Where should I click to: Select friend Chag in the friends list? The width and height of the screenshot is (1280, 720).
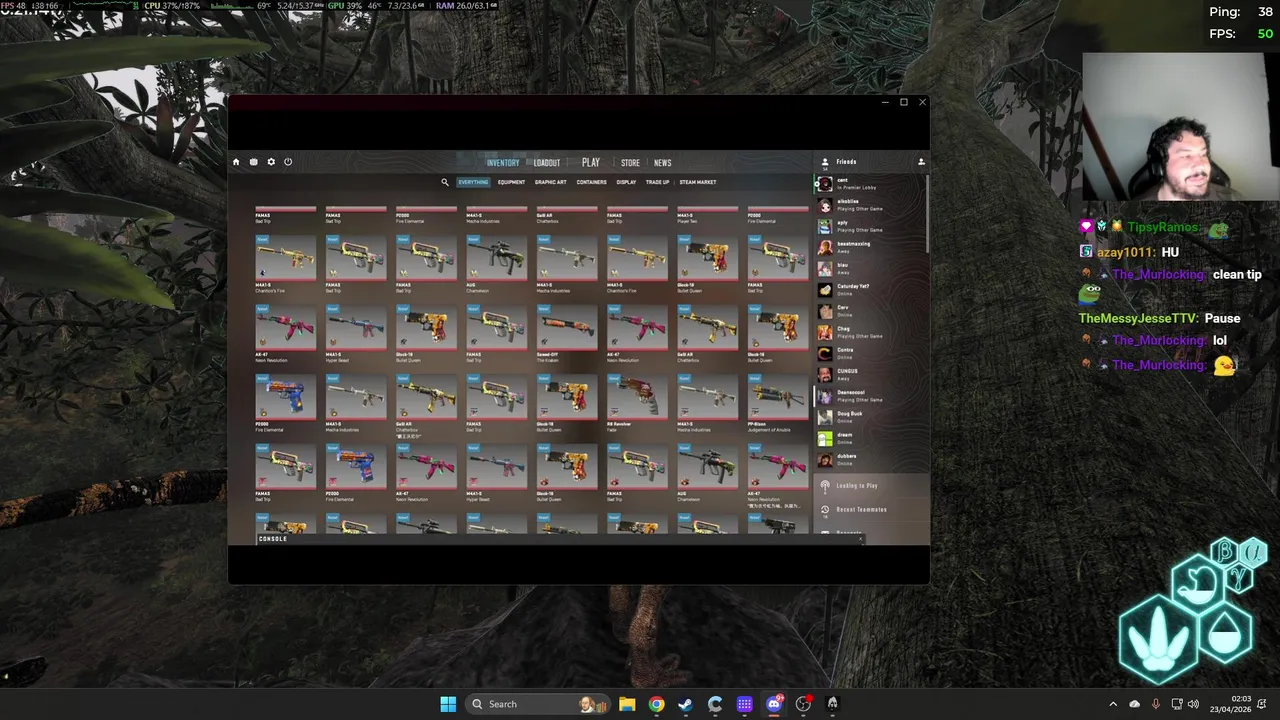coord(868,332)
